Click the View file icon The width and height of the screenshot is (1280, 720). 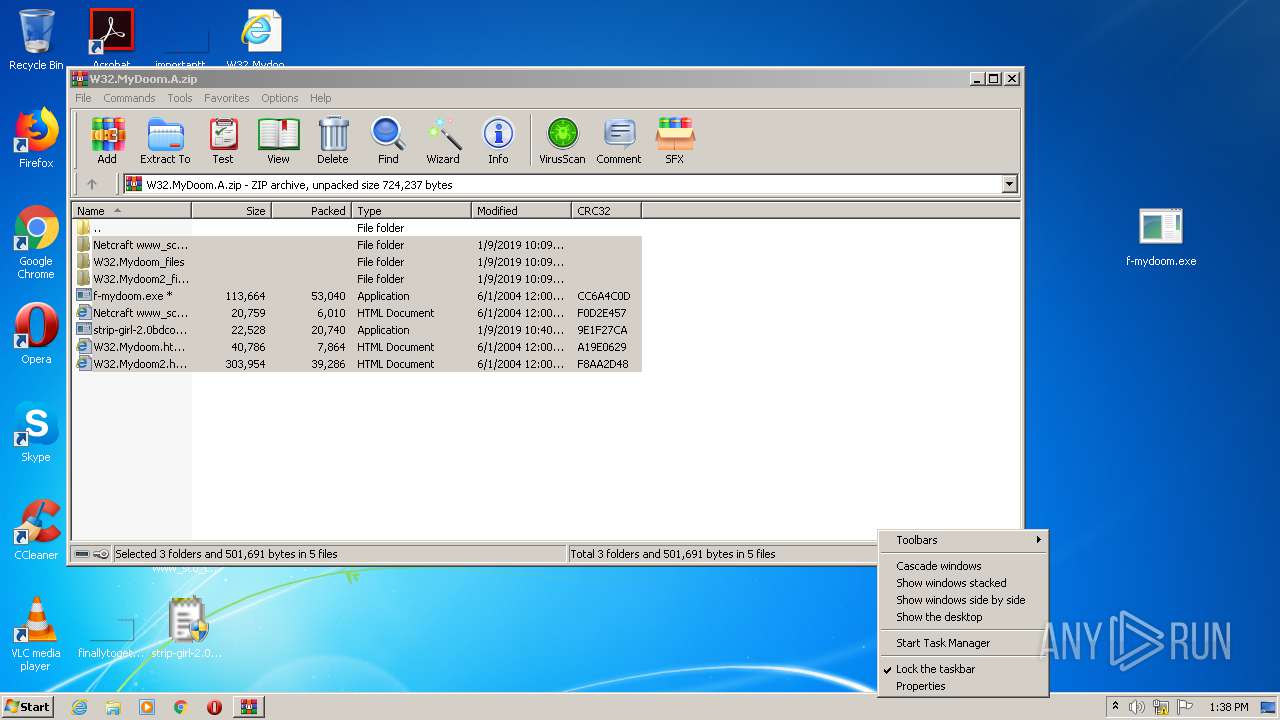278,140
